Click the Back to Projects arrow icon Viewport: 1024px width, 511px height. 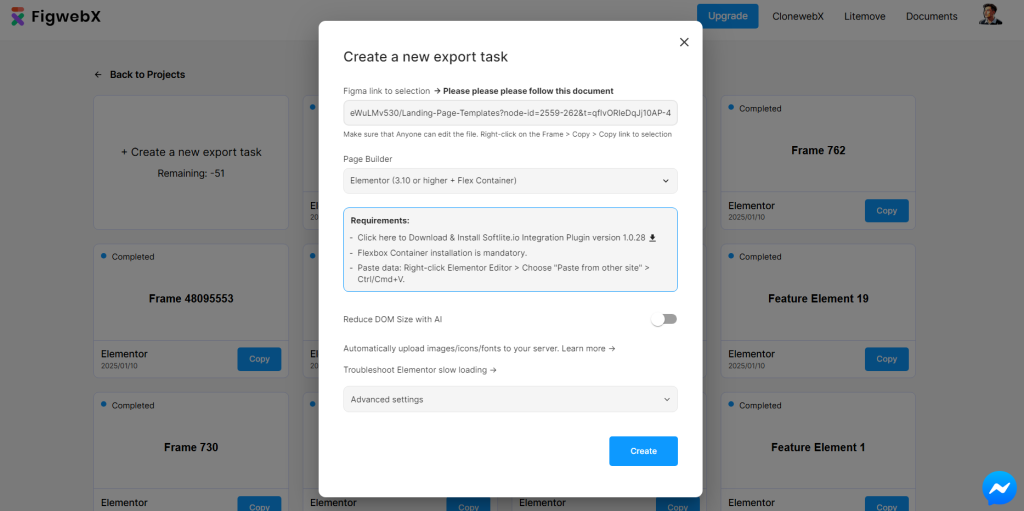(x=98, y=74)
